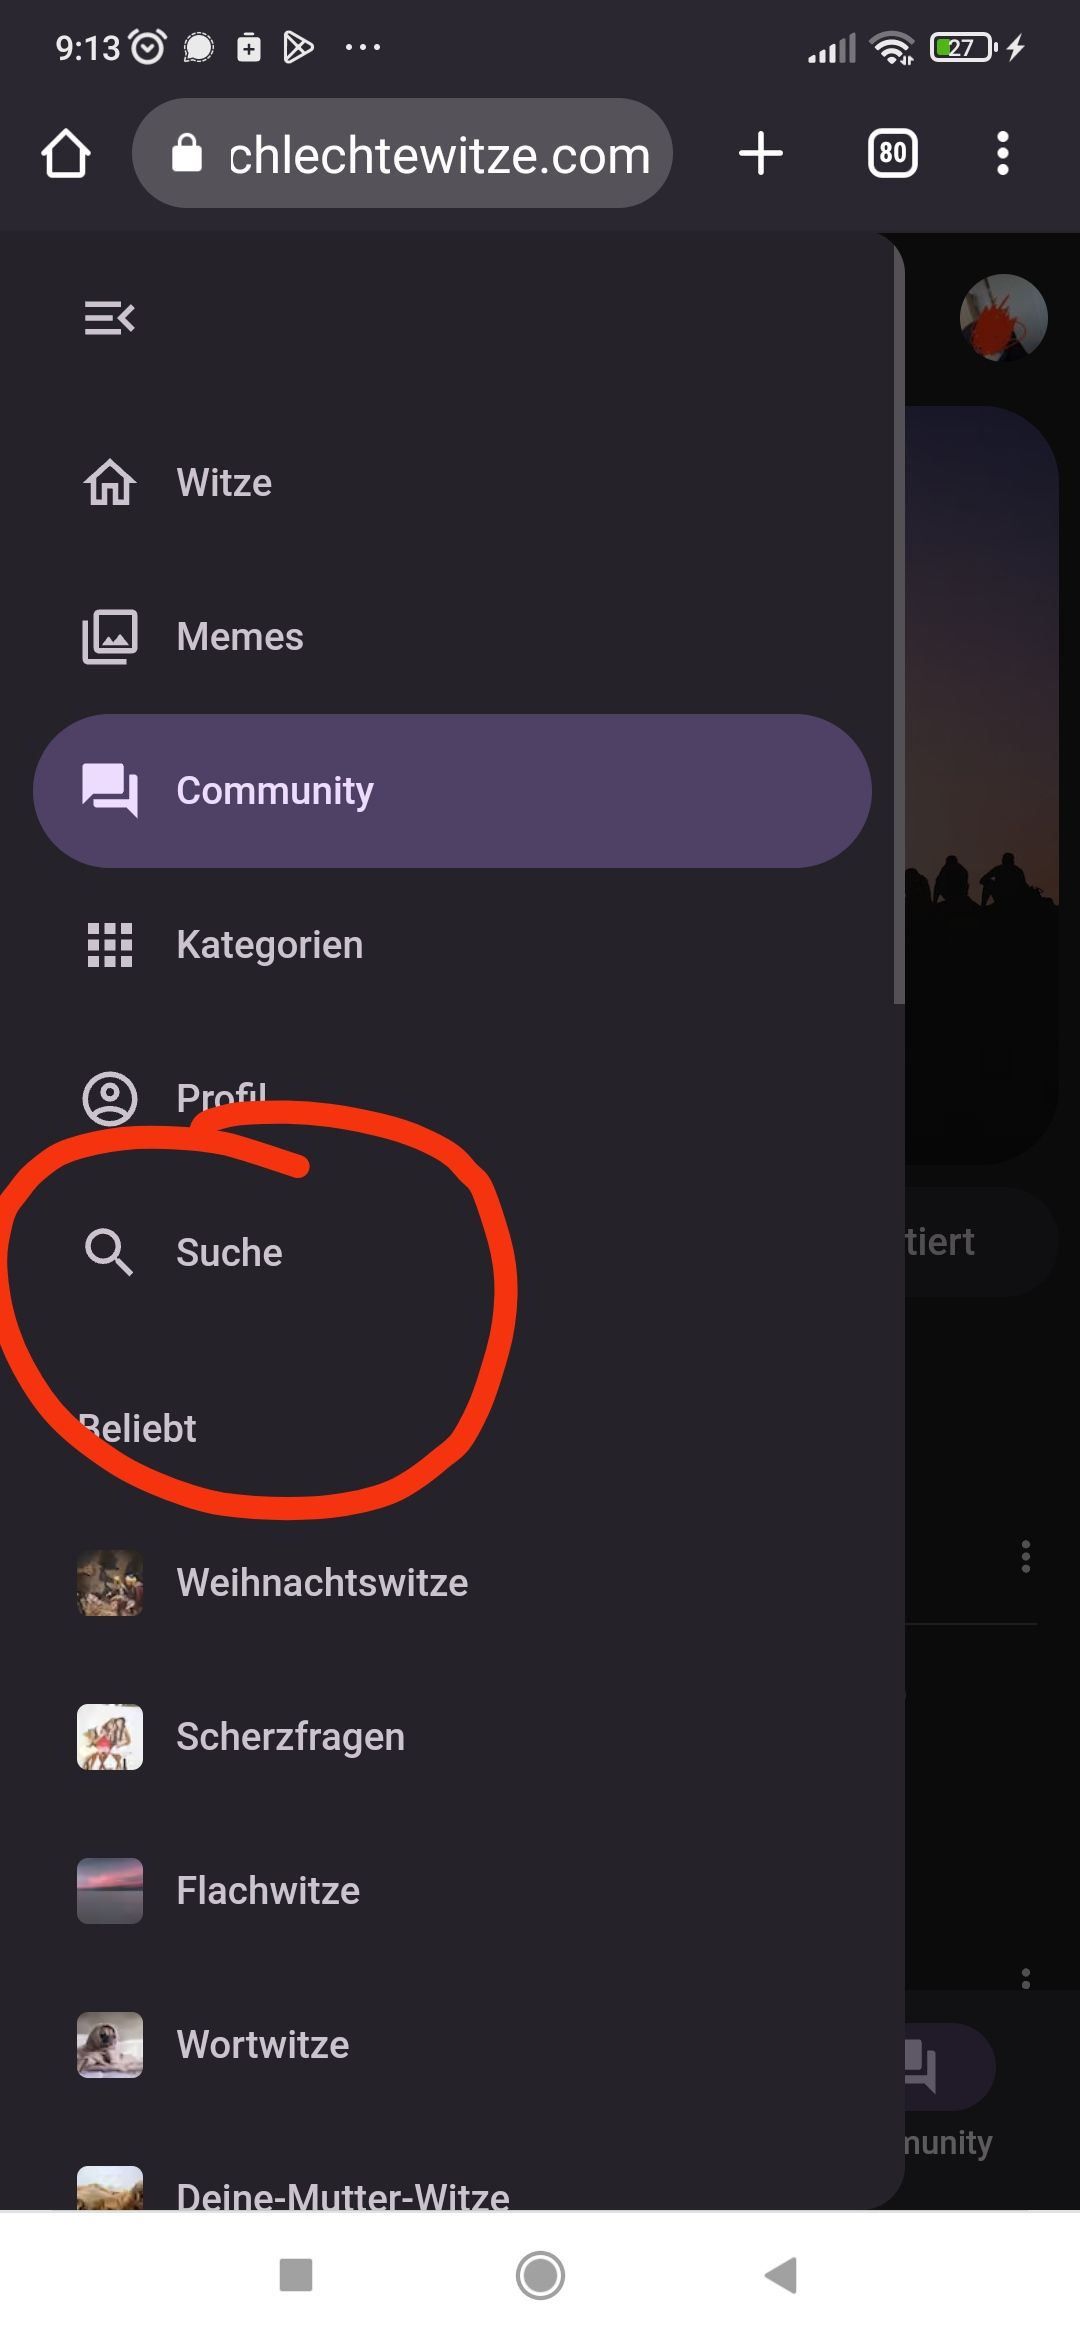
Task: Select the Community menu item
Action: (x=452, y=791)
